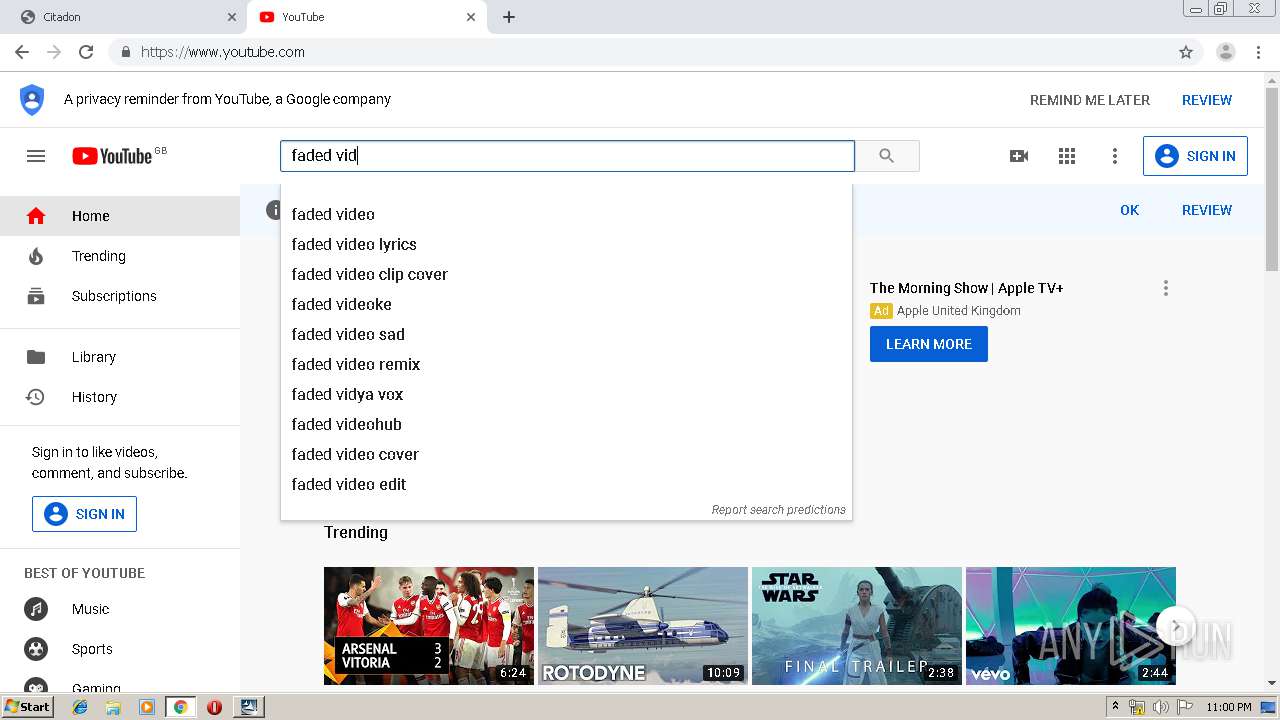This screenshot has height=720, width=1280.
Task: Open Library in sidebar
Action: click(x=120, y=357)
